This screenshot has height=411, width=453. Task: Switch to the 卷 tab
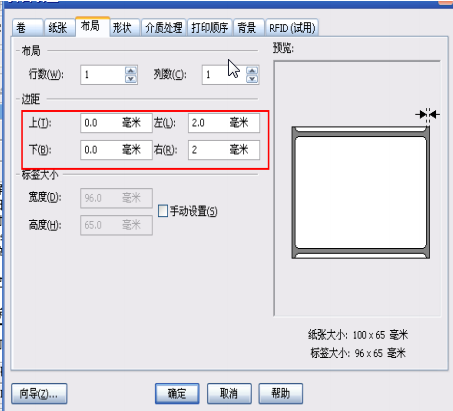28,28
